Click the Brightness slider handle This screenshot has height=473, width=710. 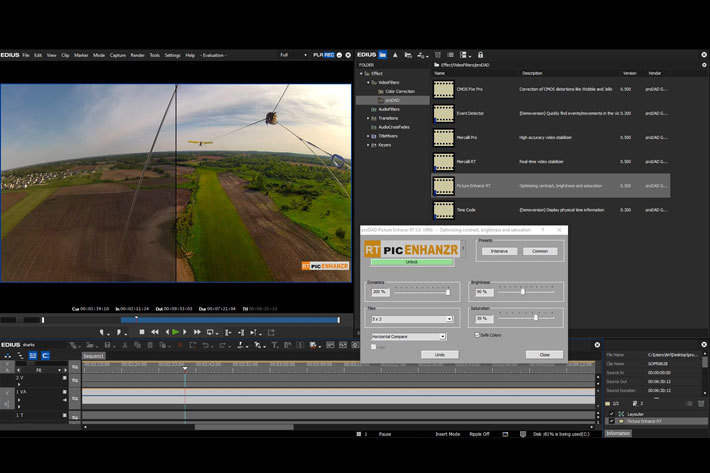point(523,292)
